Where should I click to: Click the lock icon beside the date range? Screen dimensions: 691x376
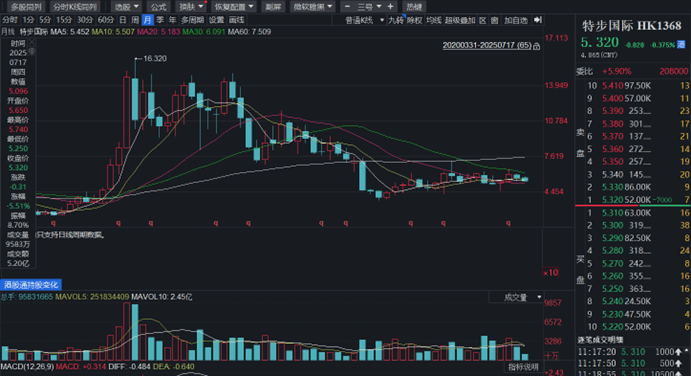(536, 46)
